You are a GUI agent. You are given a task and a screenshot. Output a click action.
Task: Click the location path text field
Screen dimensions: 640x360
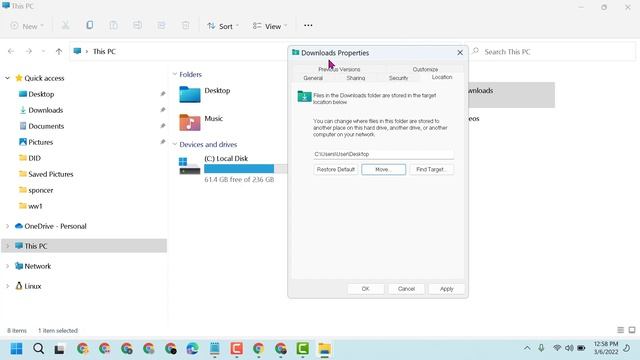point(383,154)
